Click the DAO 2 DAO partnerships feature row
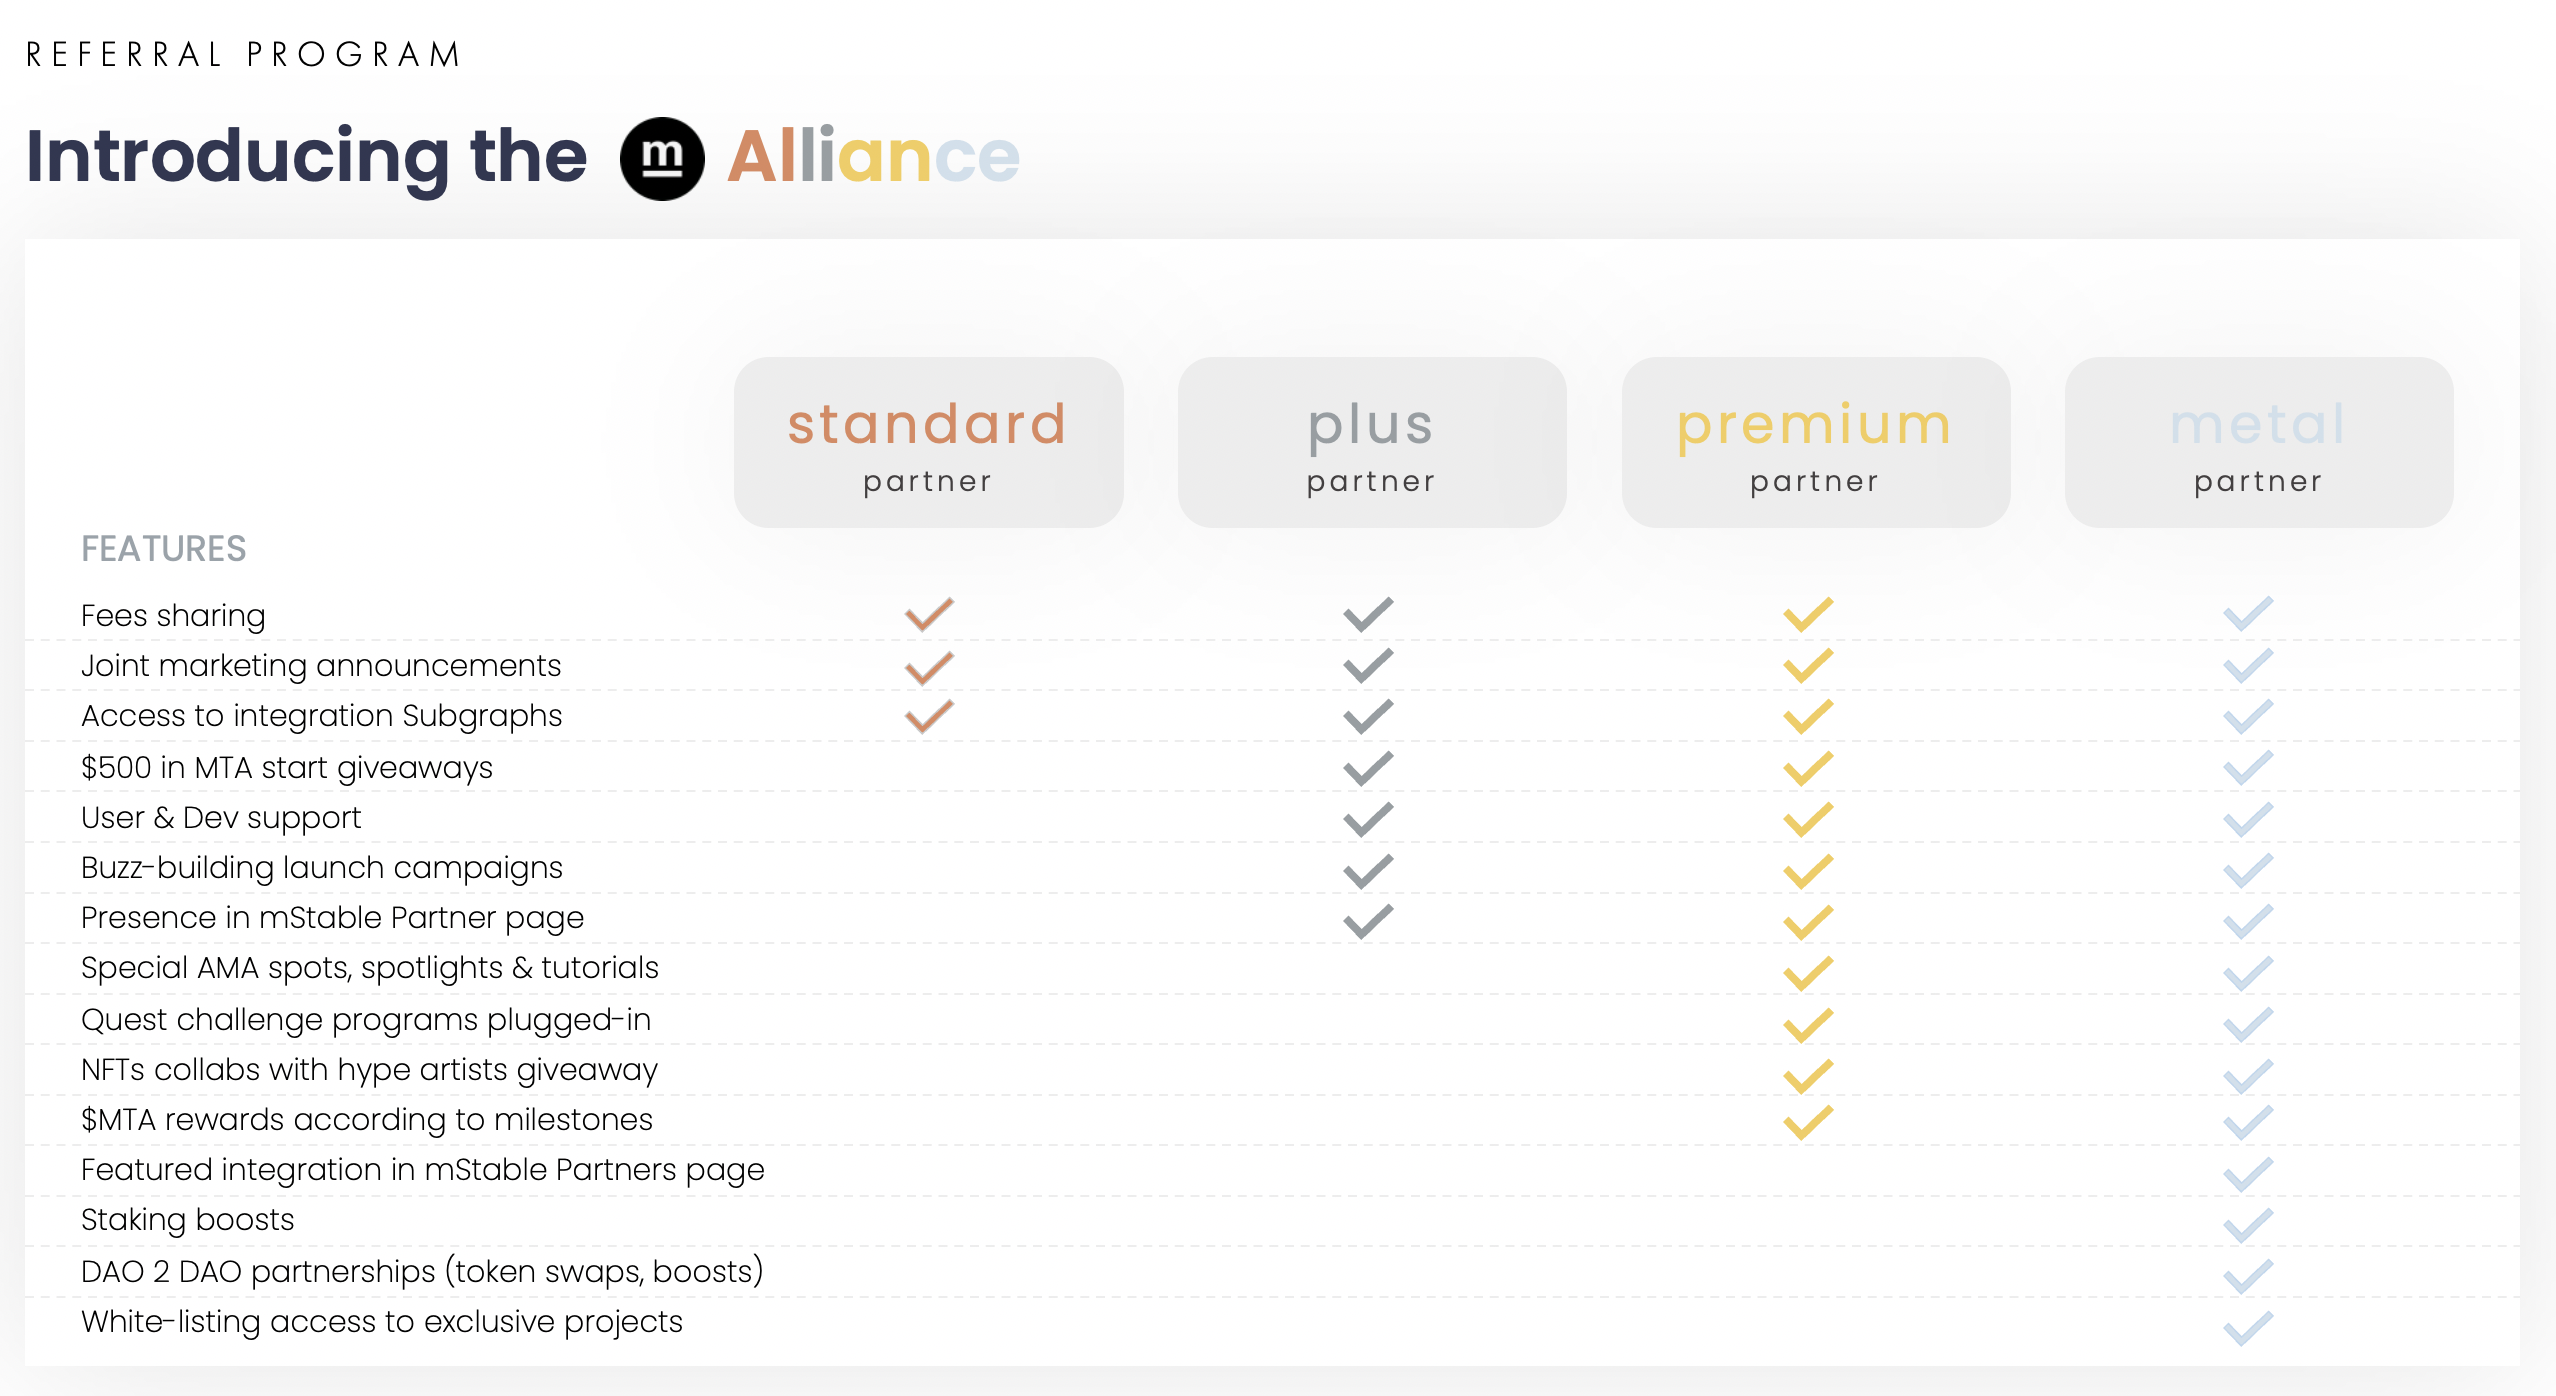 click(1272, 1272)
